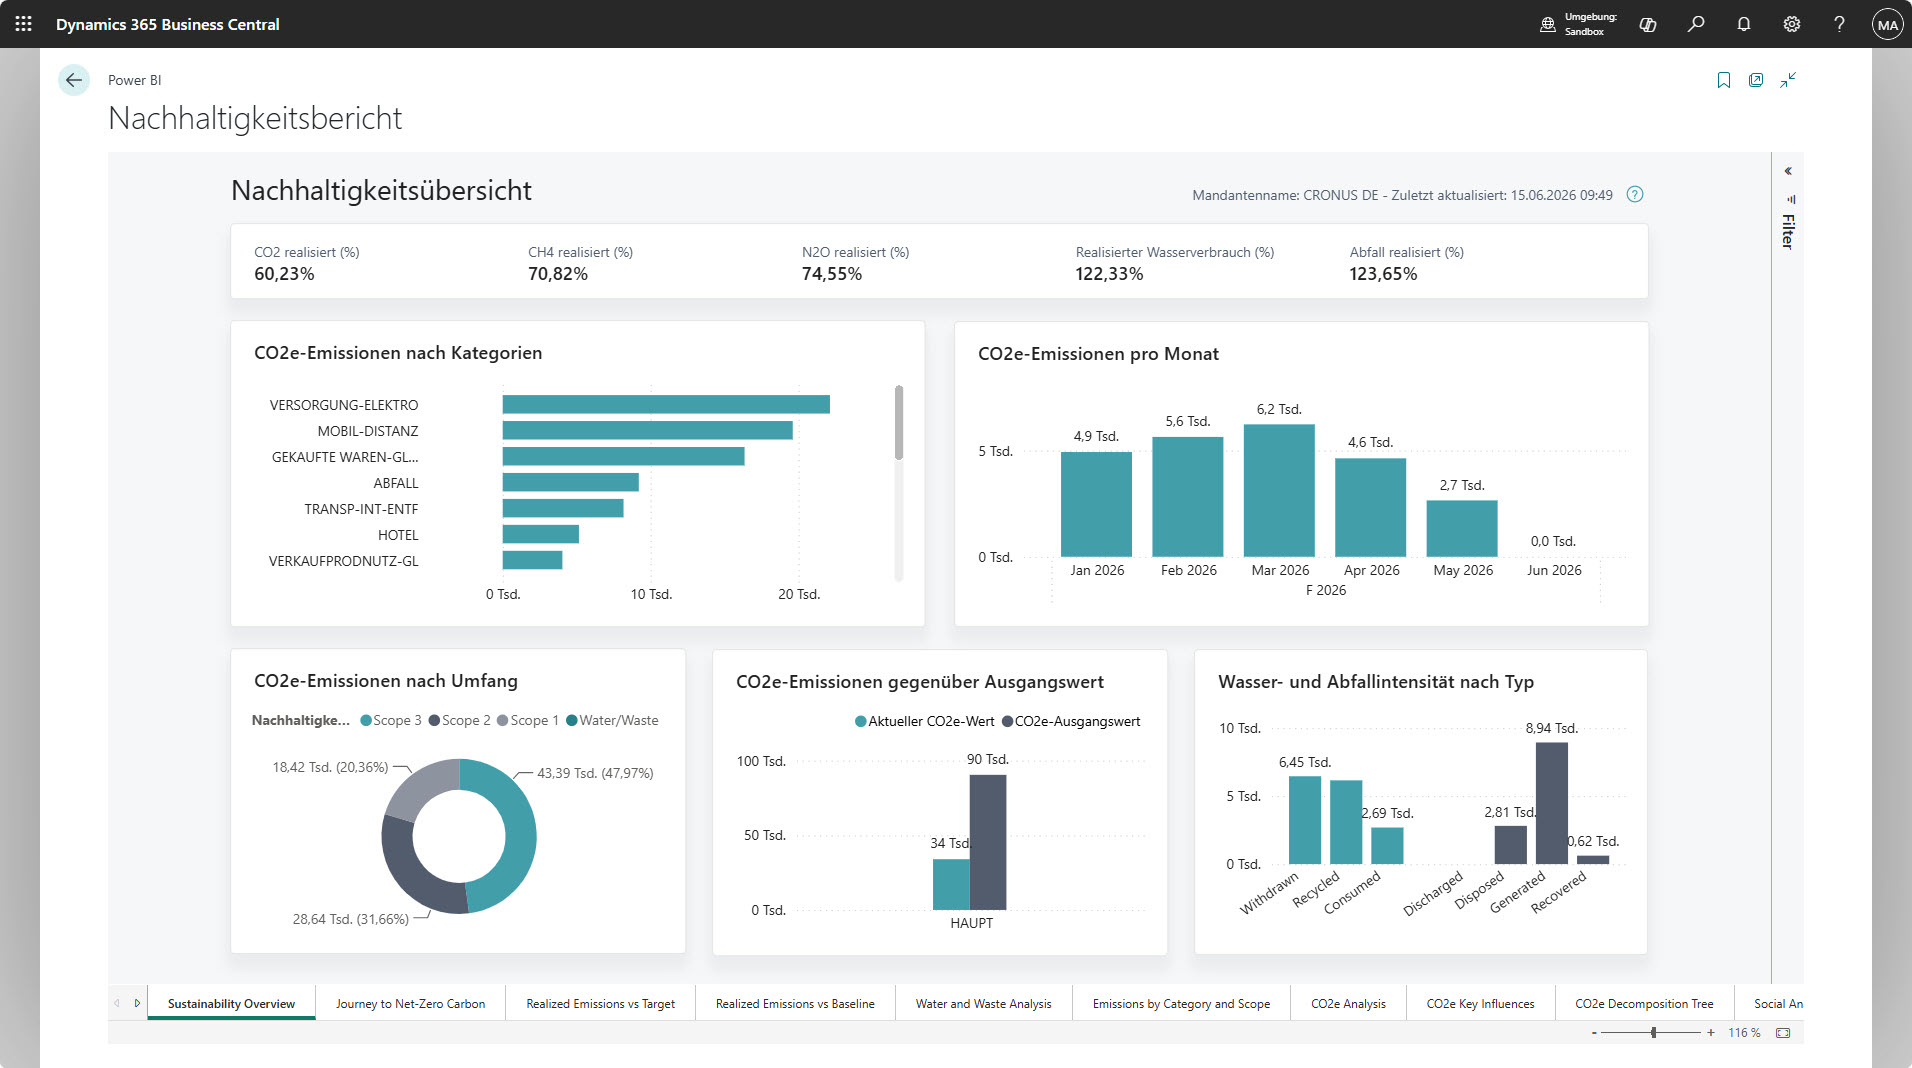Click the zoom out minus button

[1594, 1033]
